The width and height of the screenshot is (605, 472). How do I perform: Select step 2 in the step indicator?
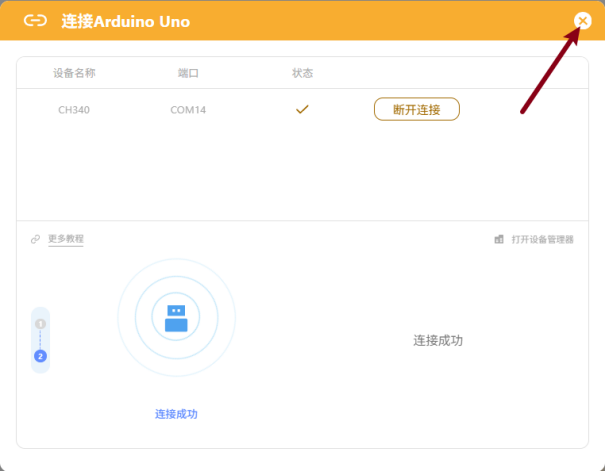(41, 356)
